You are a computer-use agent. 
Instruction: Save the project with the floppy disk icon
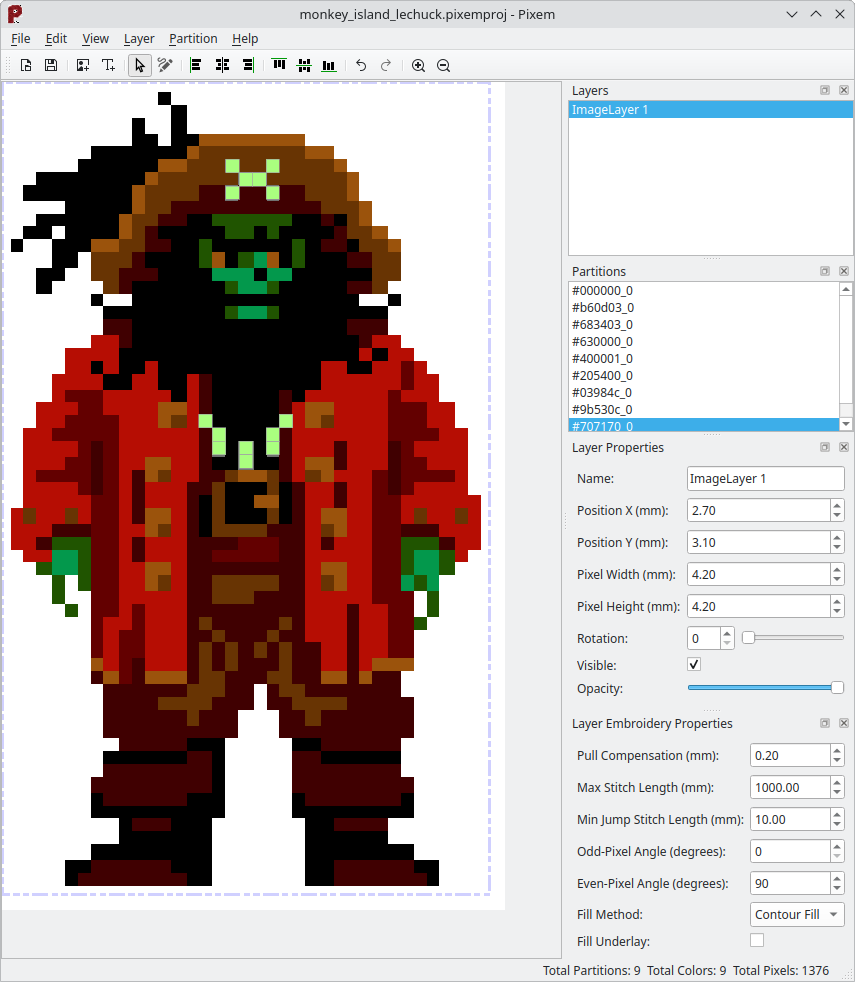[x=51, y=65]
